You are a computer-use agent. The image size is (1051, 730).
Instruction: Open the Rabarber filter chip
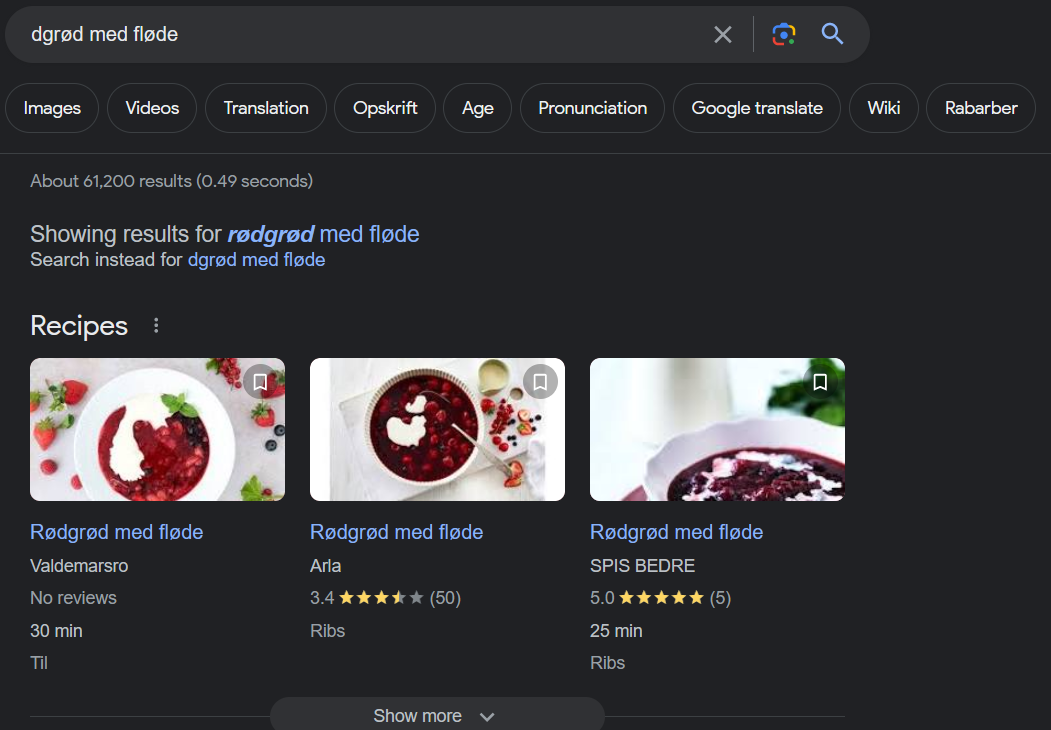pyautogui.click(x=981, y=108)
